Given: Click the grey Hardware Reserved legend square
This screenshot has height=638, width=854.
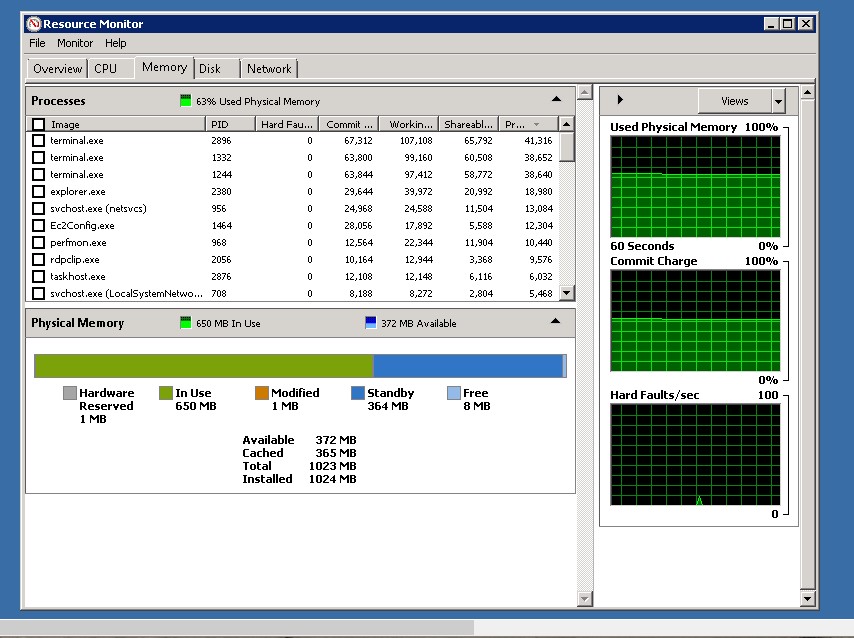Looking at the screenshot, I should [69, 393].
